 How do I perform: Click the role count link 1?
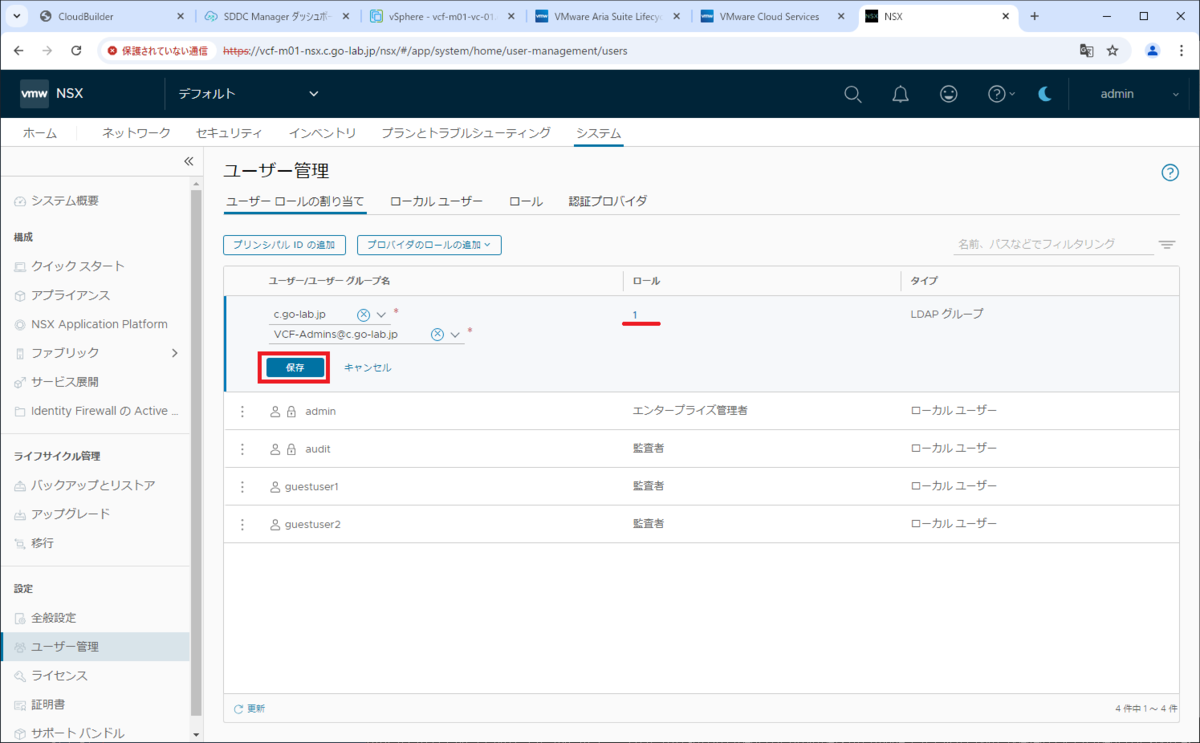click(x=635, y=315)
